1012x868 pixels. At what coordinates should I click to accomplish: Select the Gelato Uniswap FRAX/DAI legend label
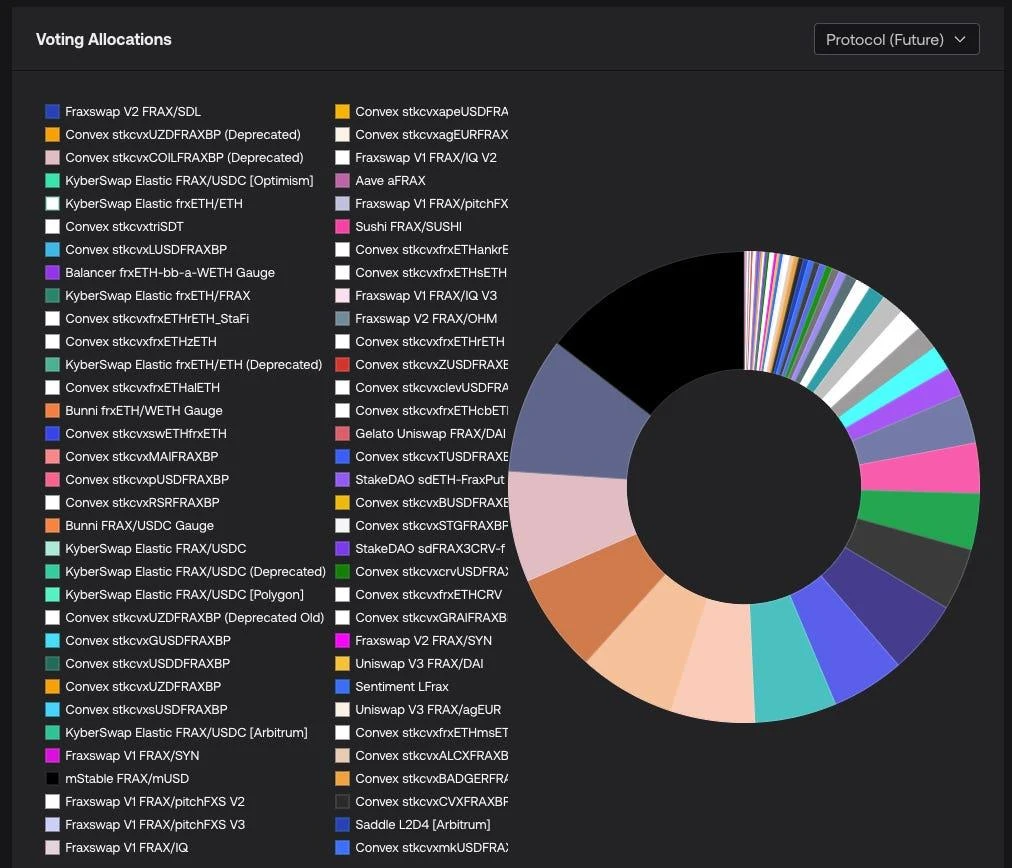(431, 434)
